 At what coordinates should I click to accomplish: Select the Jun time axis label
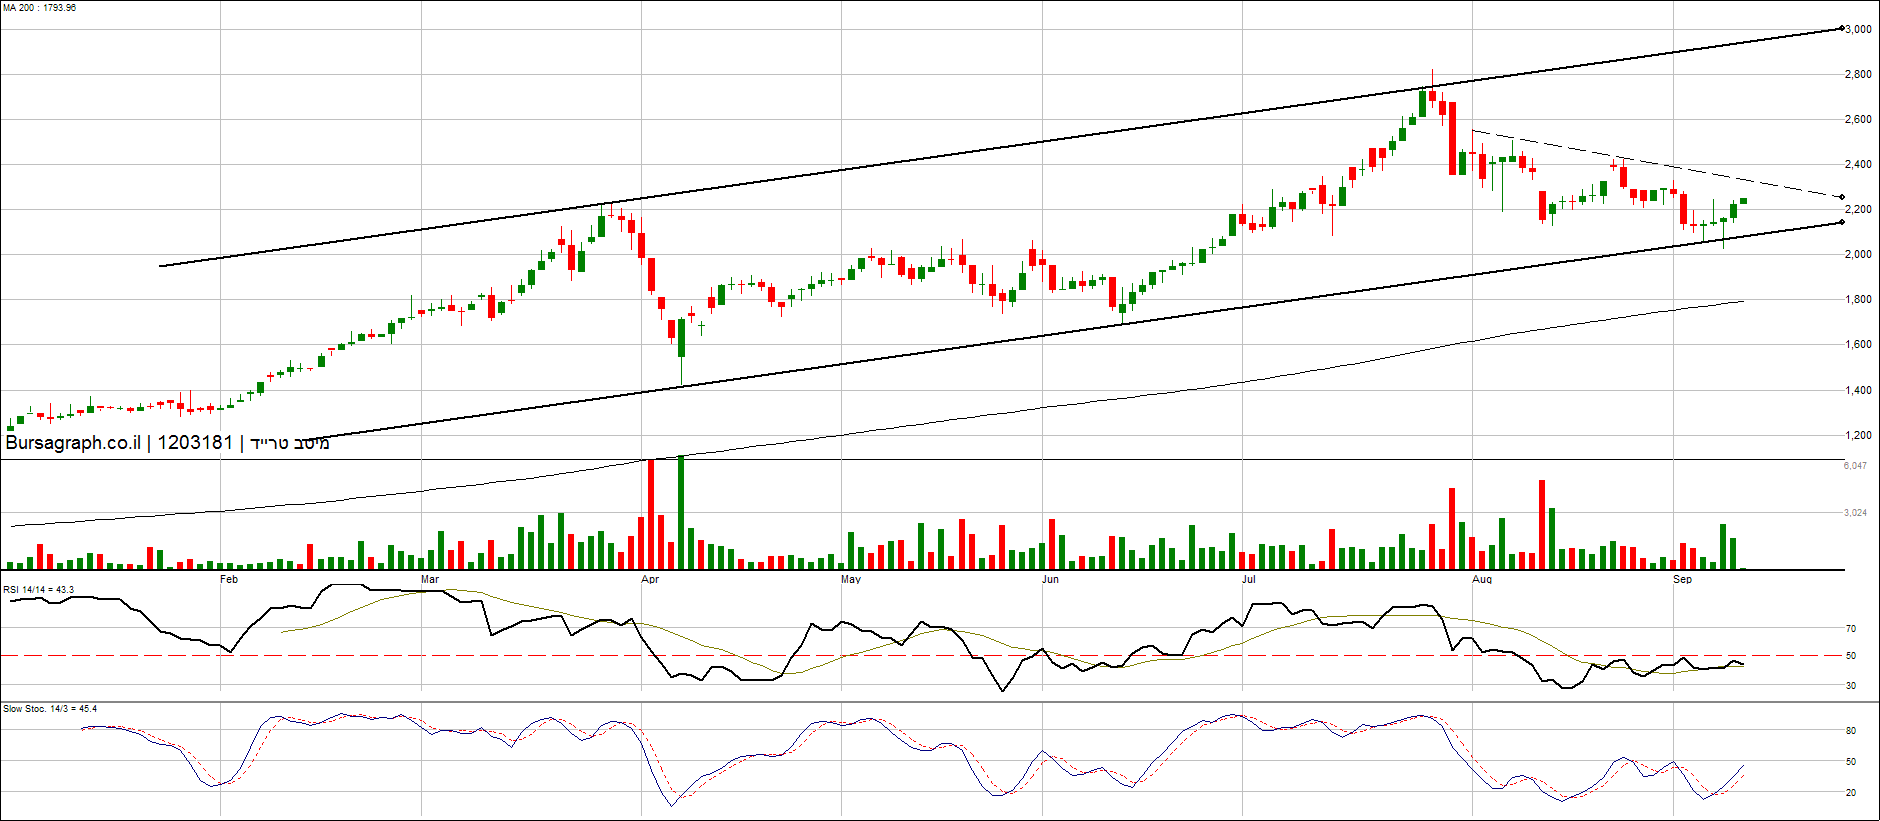click(1050, 580)
